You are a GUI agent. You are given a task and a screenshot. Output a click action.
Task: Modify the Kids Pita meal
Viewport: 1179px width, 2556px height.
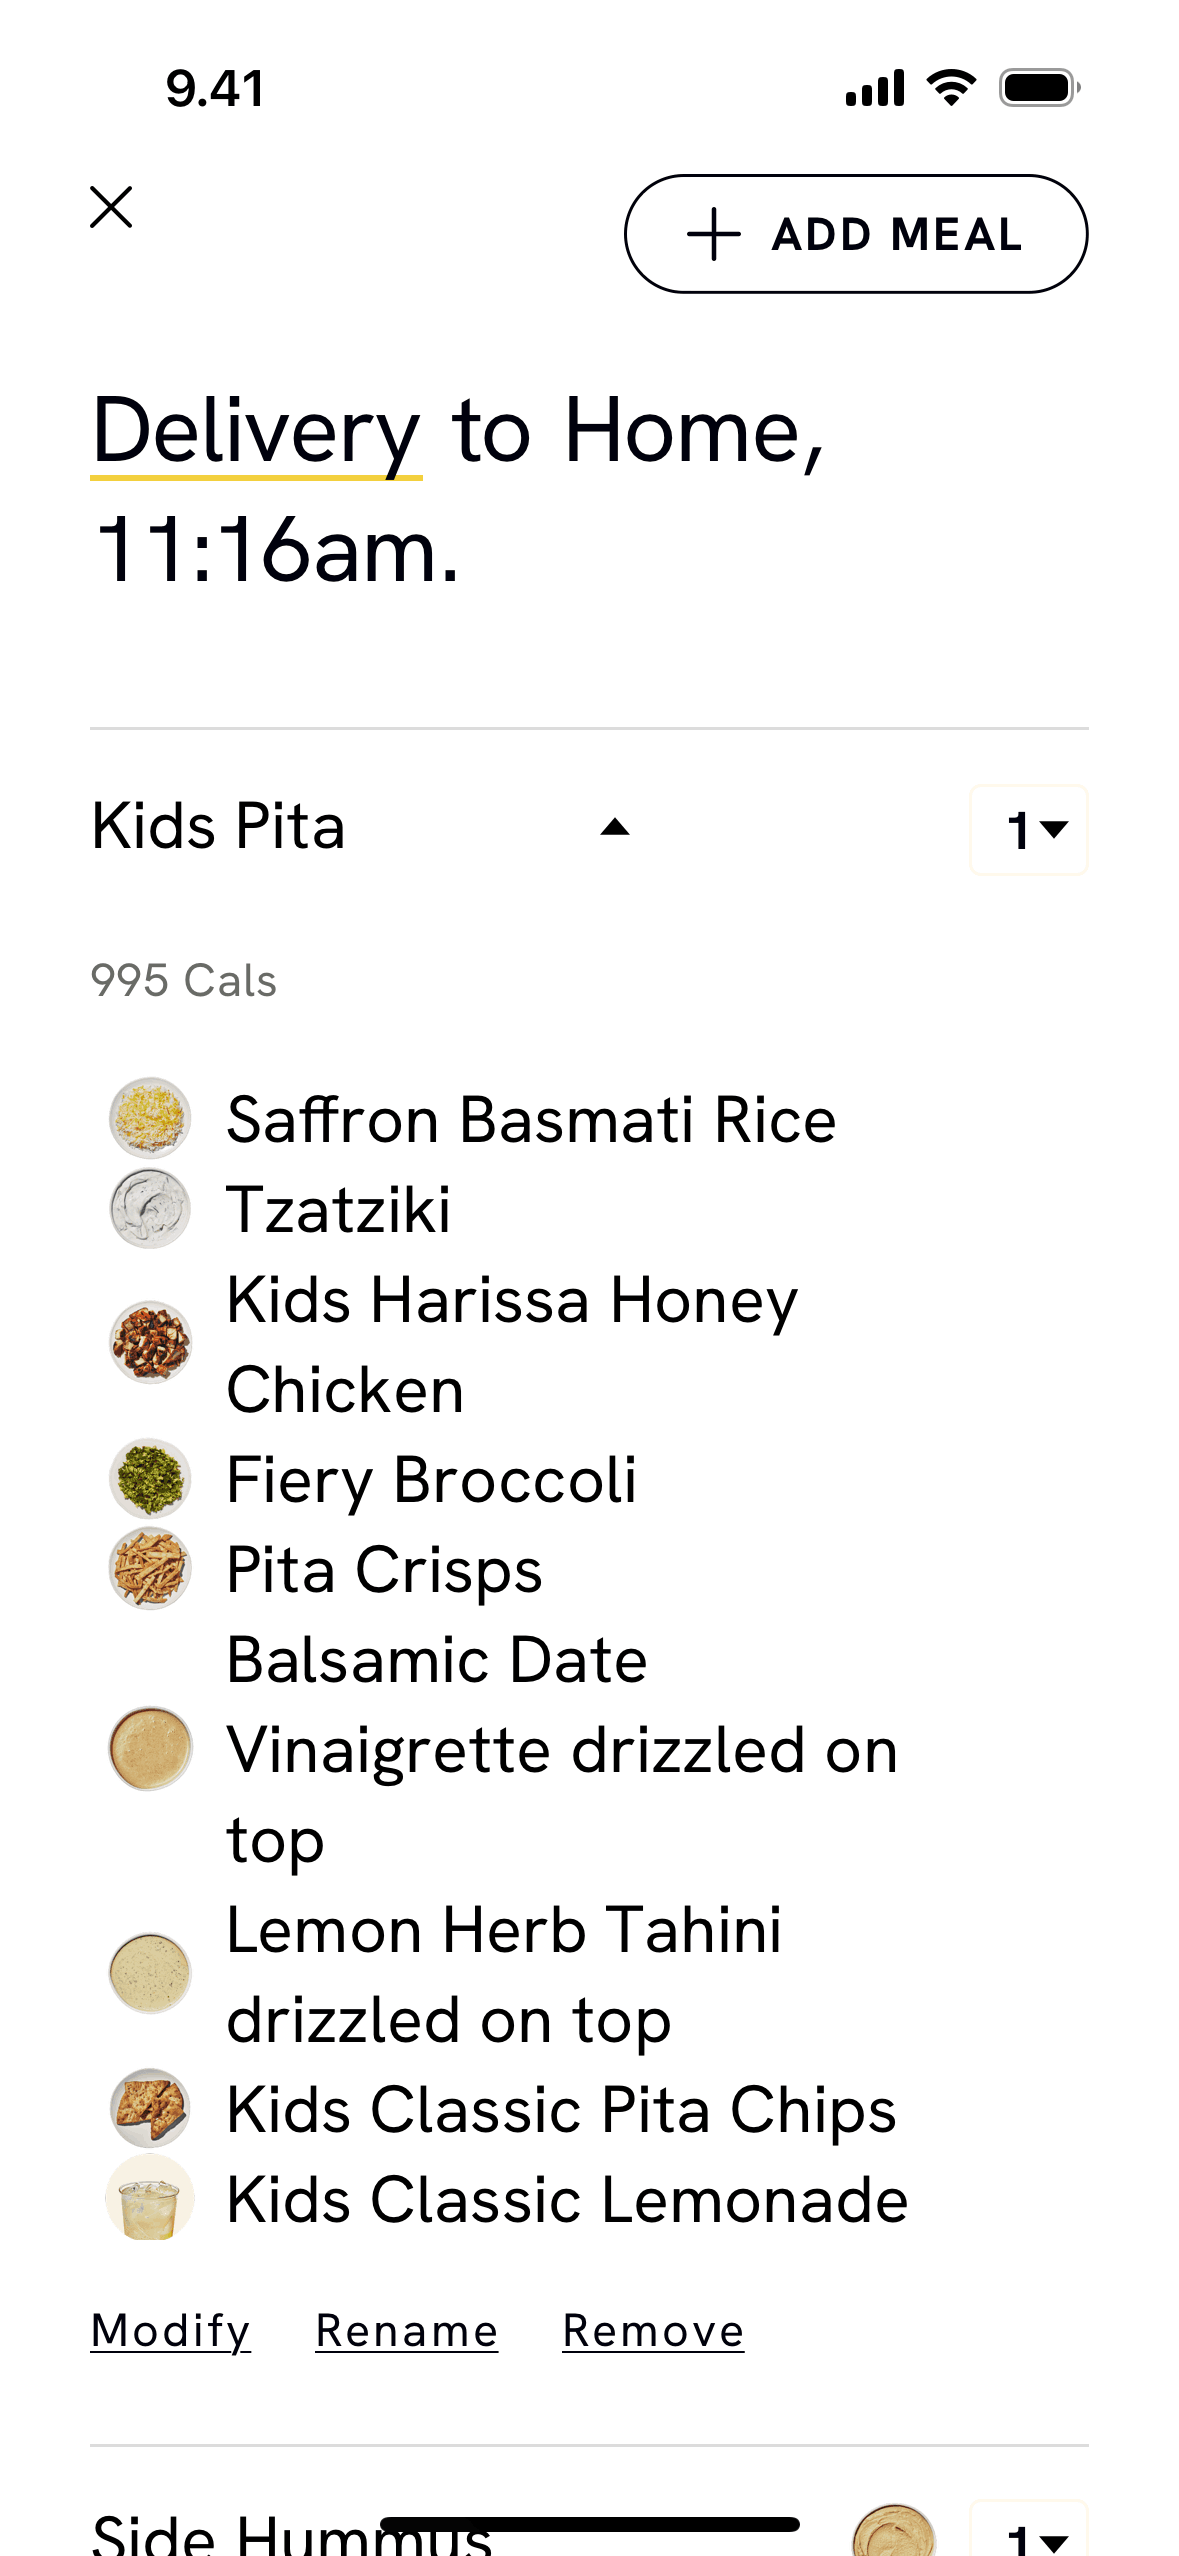pyautogui.click(x=170, y=2331)
